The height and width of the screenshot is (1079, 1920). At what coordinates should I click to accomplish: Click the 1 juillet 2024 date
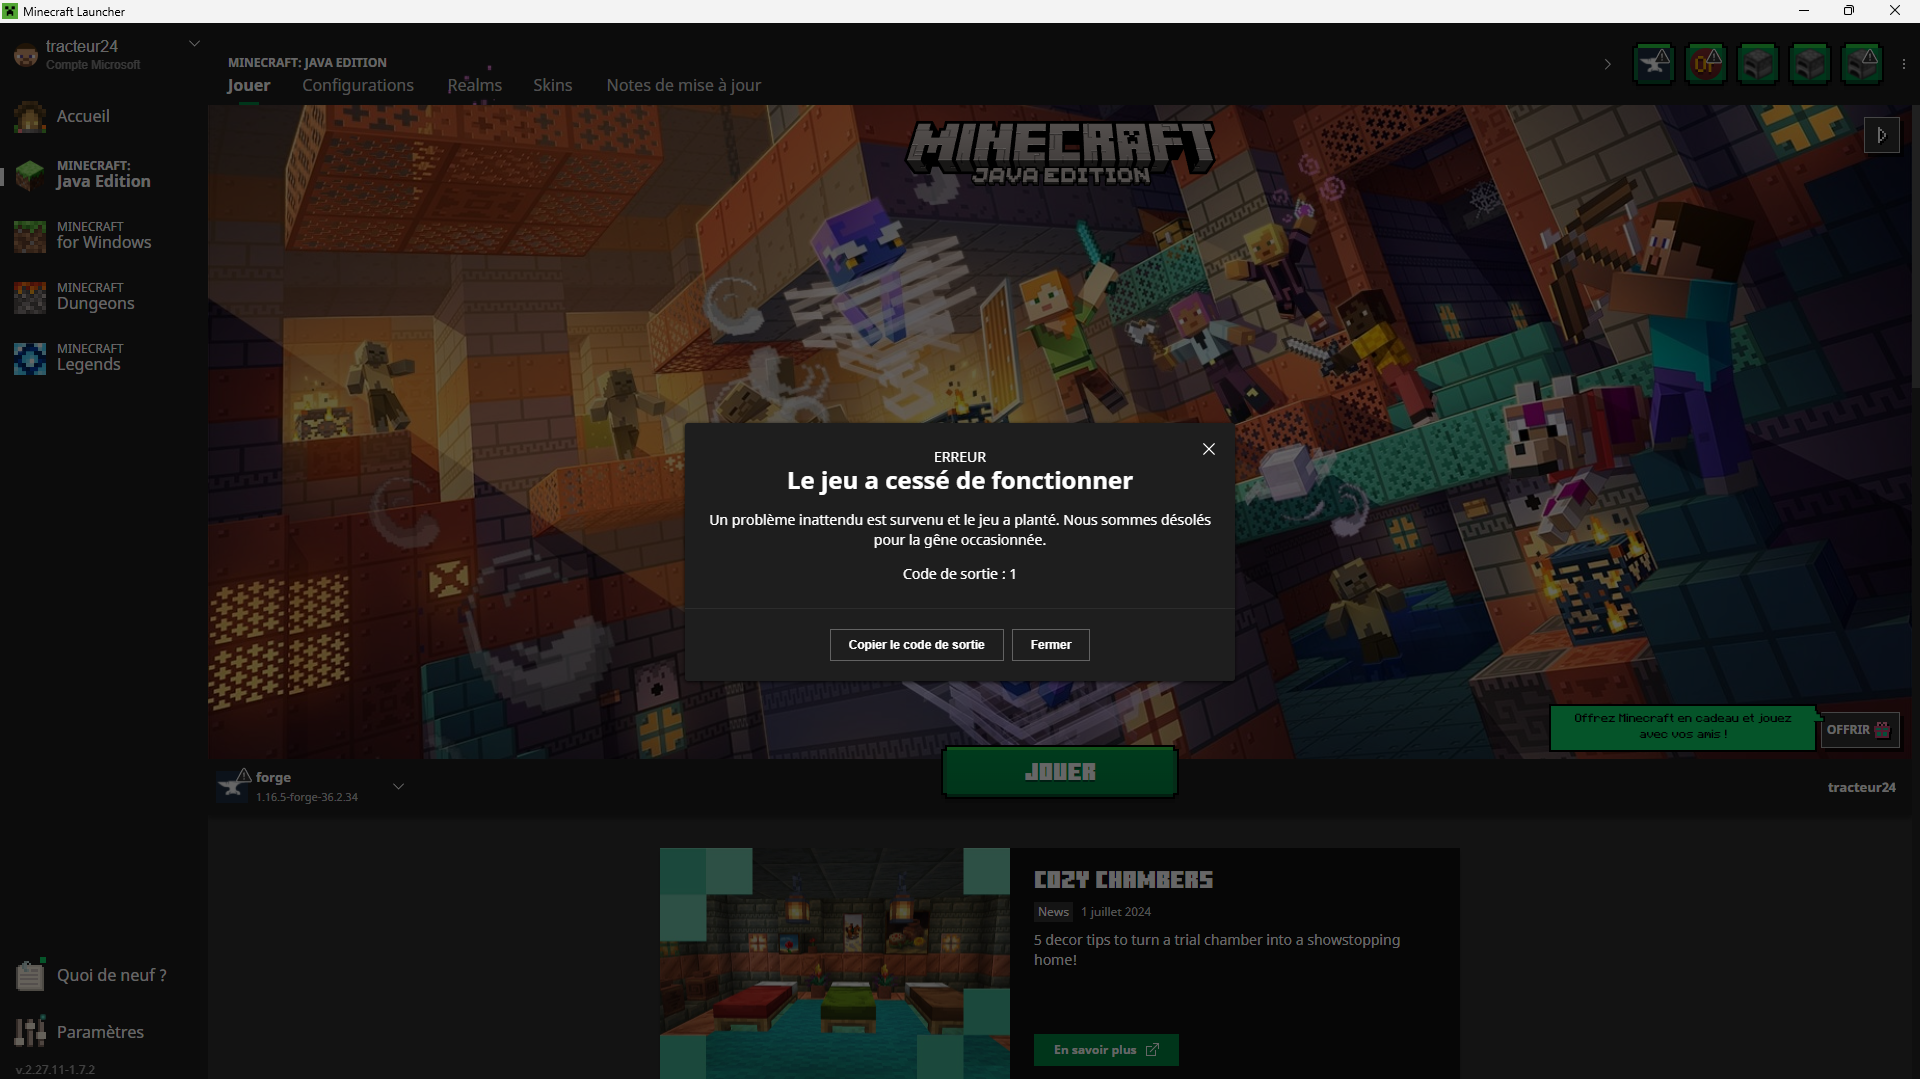[1116, 912]
